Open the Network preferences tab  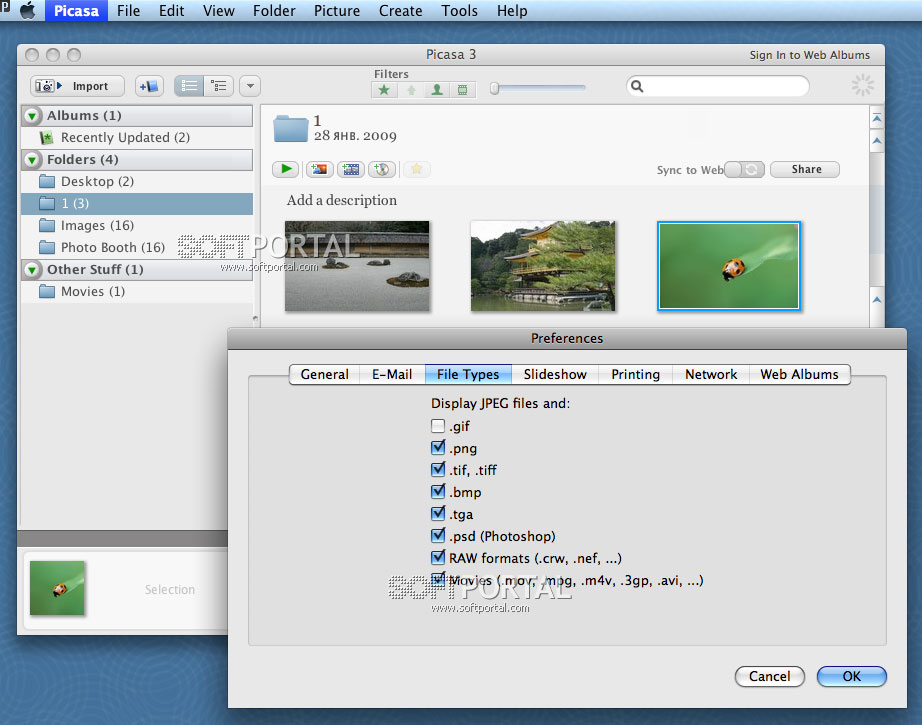tap(710, 375)
